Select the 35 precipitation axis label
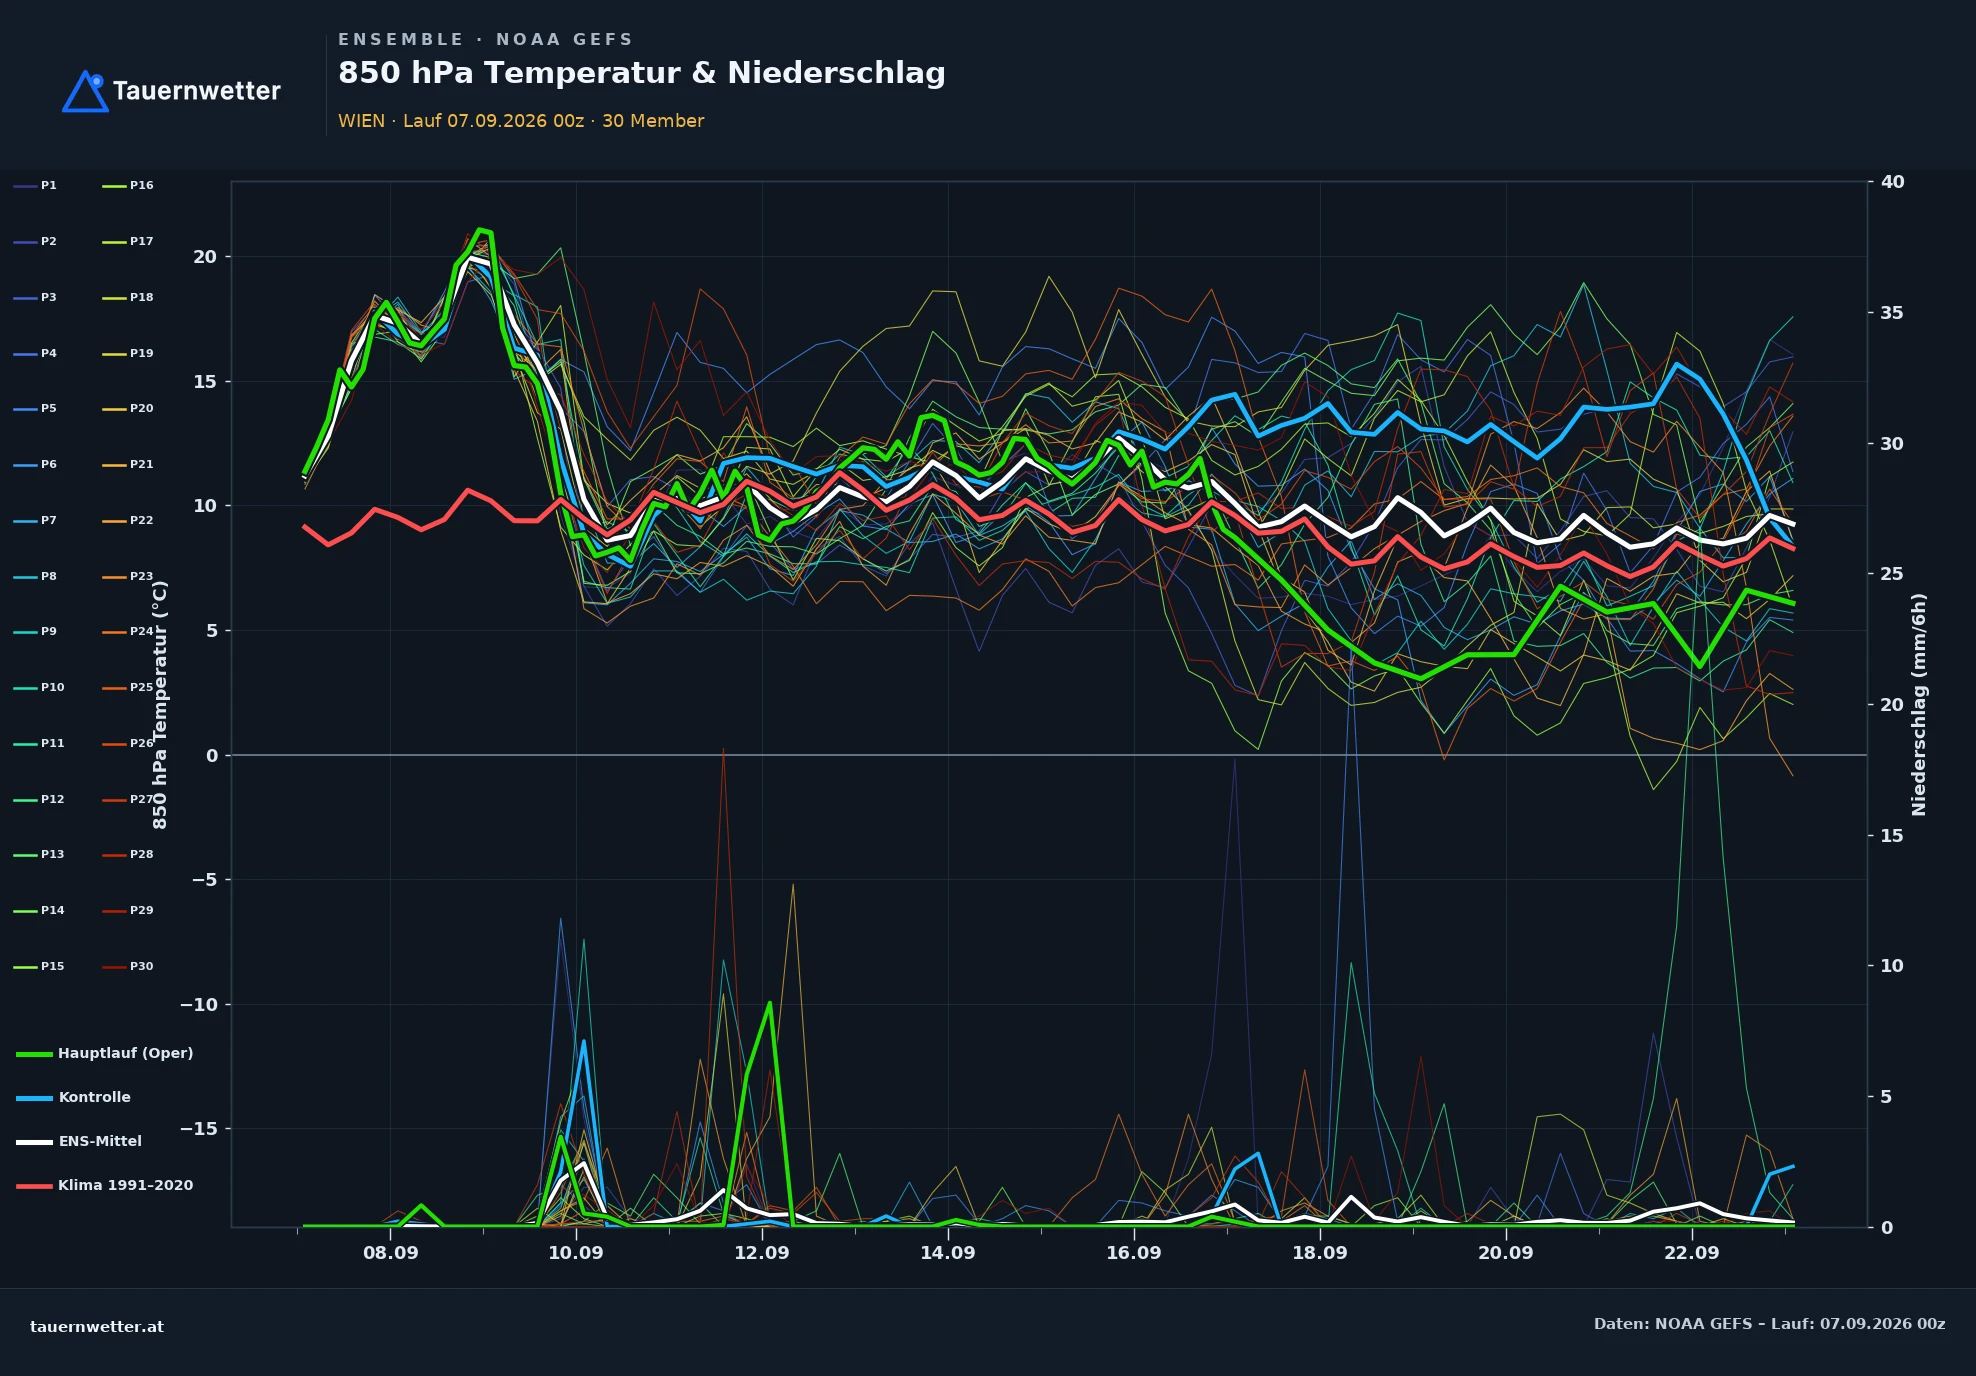 point(1893,314)
